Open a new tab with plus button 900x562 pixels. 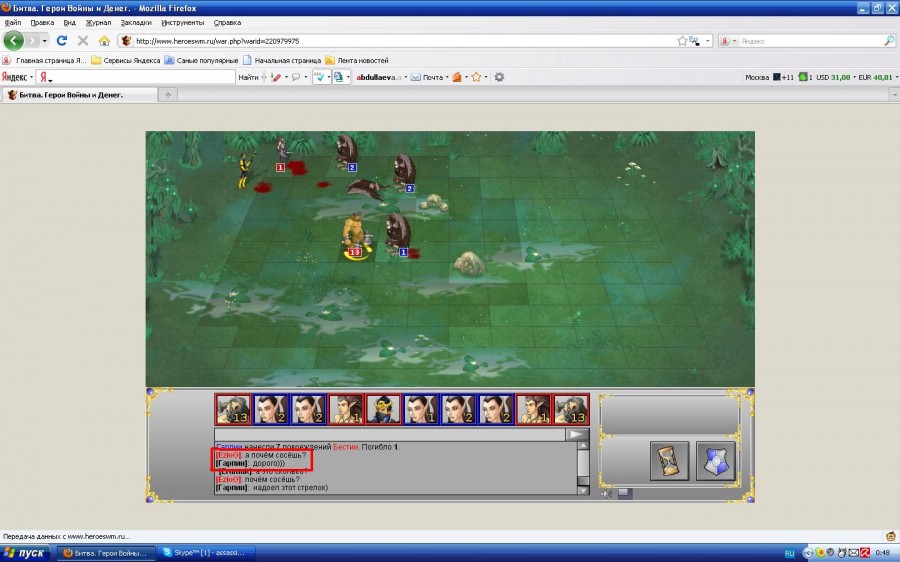(x=168, y=95)
